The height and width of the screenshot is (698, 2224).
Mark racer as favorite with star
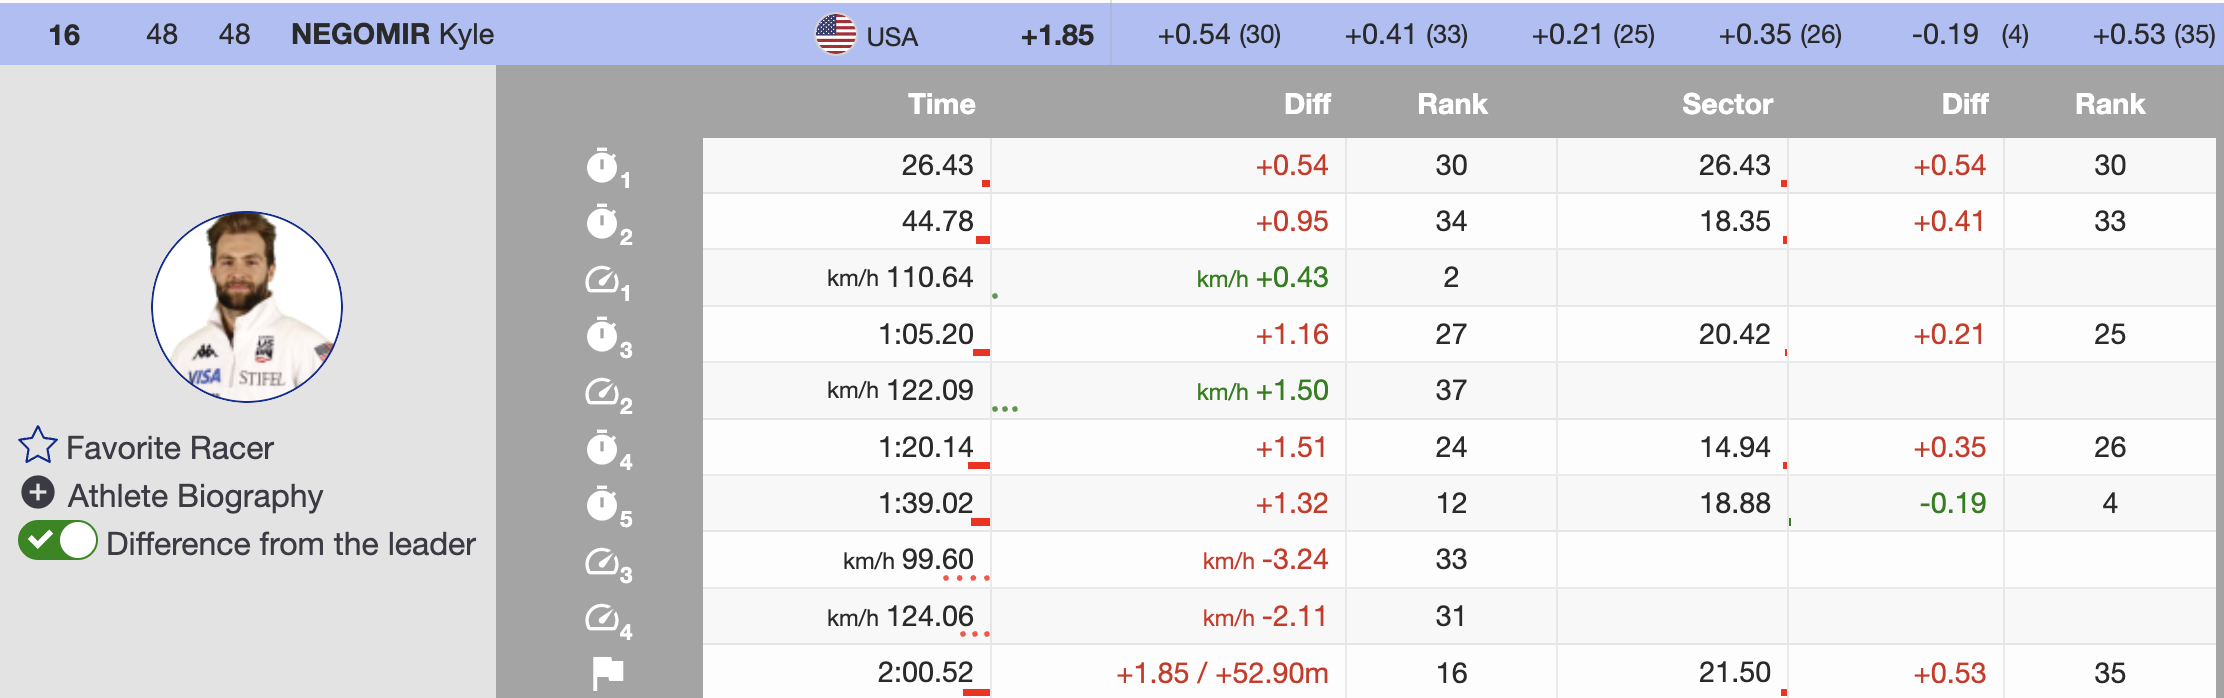tap(38, 446)
